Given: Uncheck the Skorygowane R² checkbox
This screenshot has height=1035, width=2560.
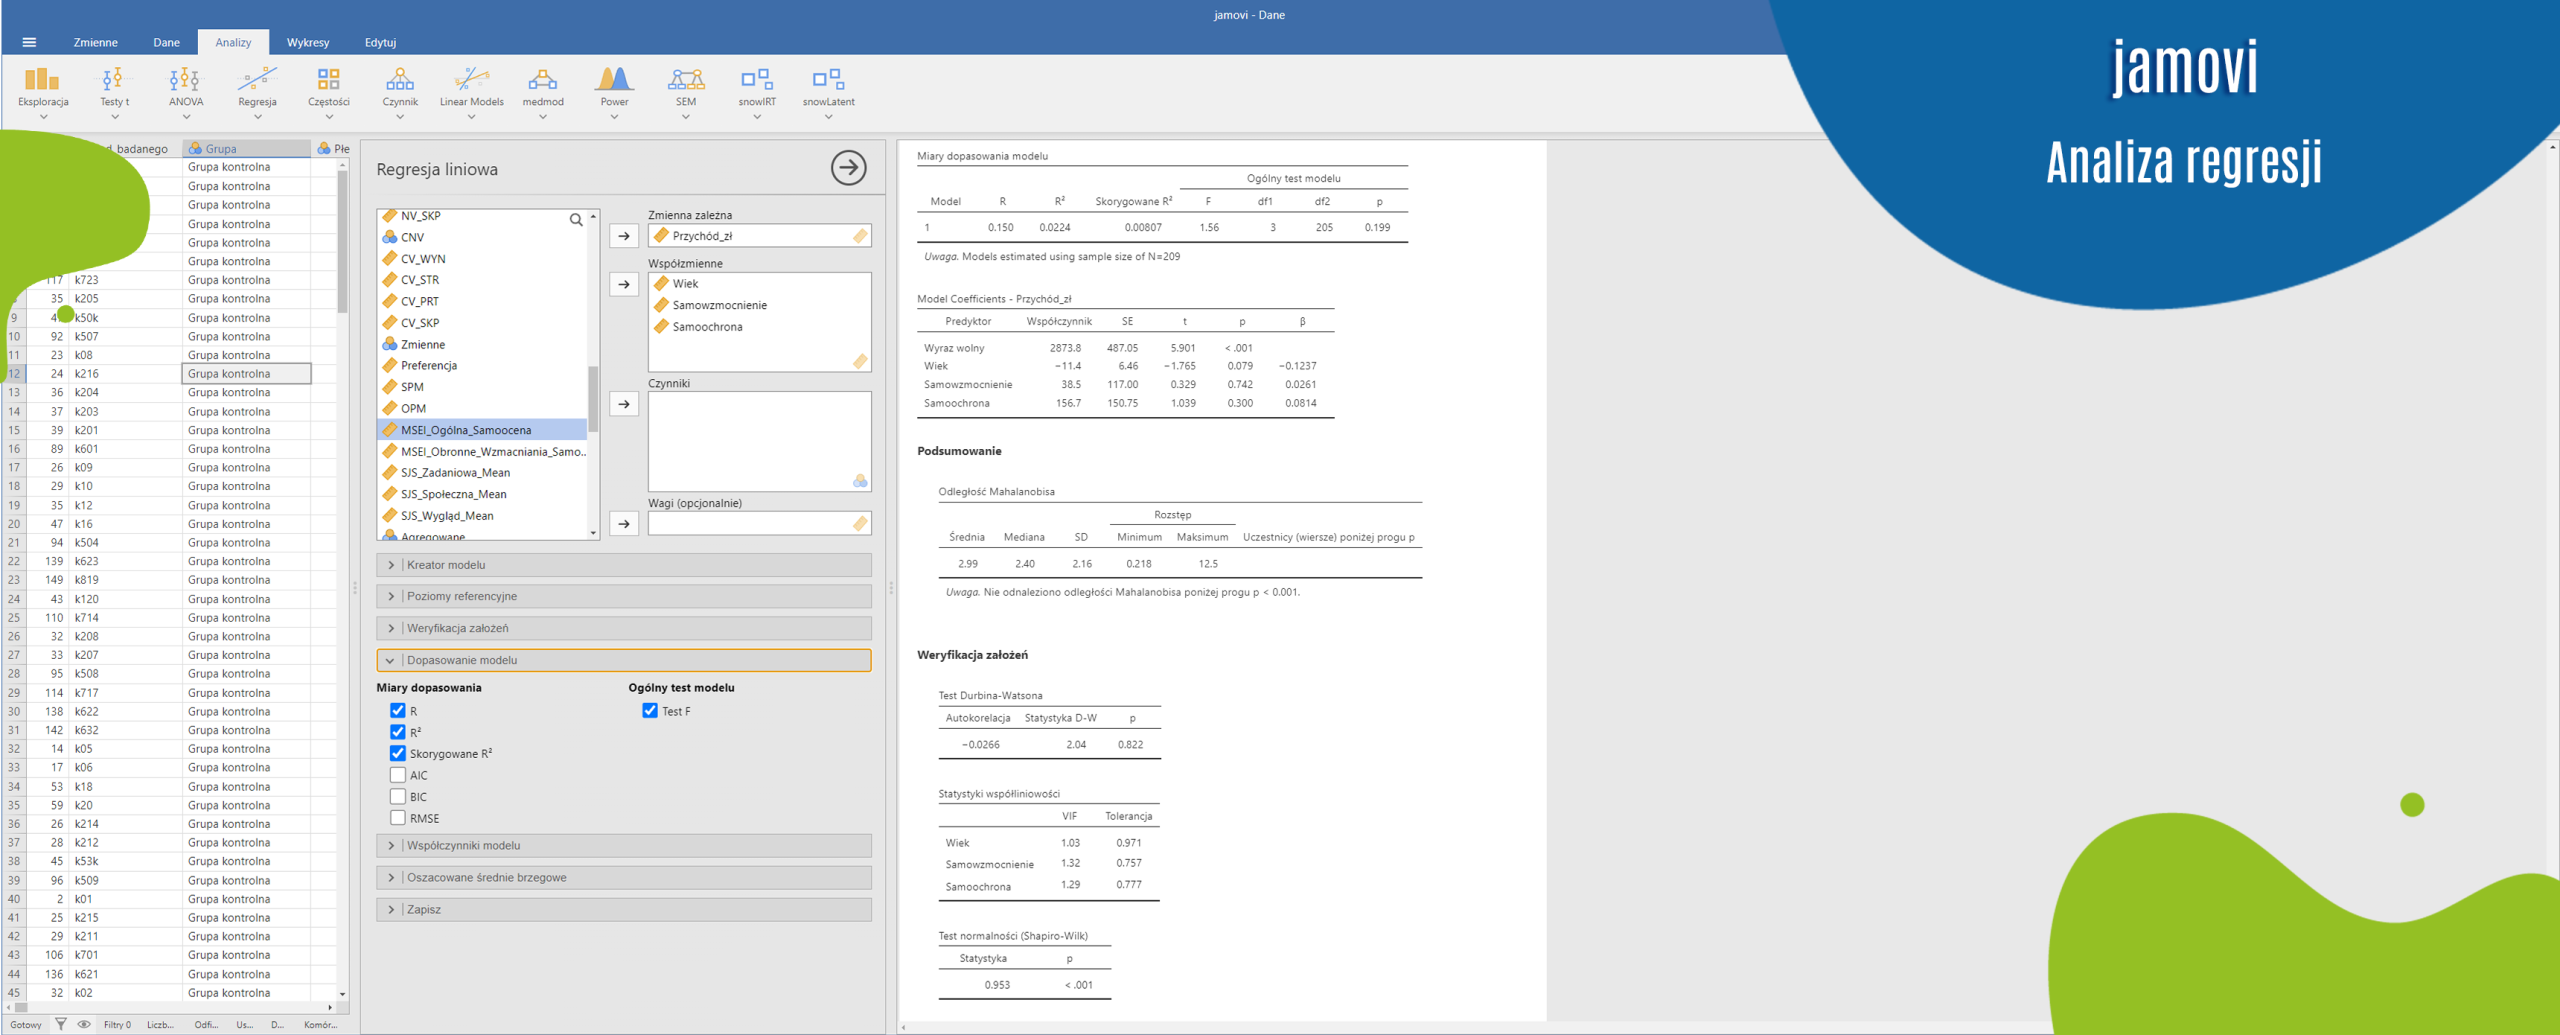Looking at the screenshot, I should click(x=398, y=753).
